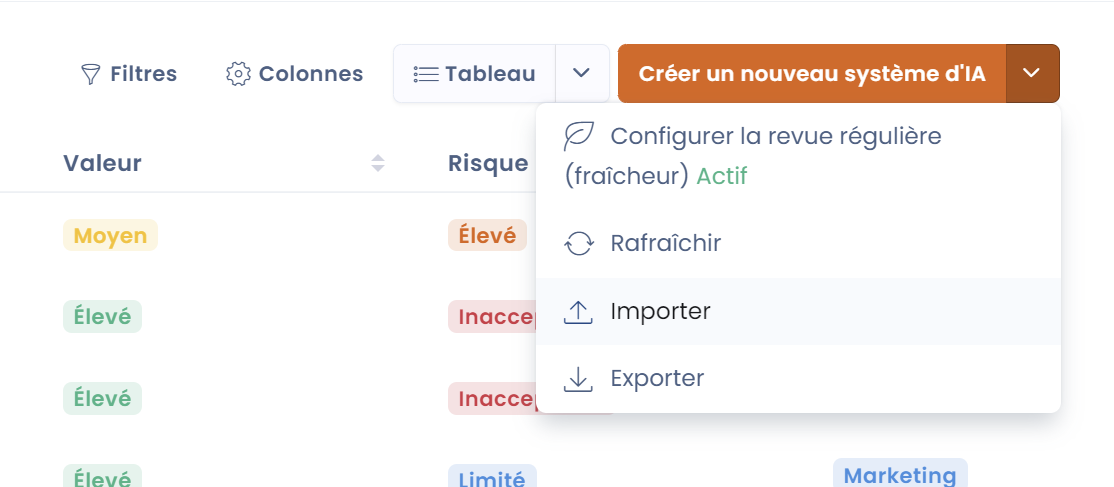Click the circular arrows Rafraîchir icon
Screen dimensions: 1114x487
coord(579,243)
